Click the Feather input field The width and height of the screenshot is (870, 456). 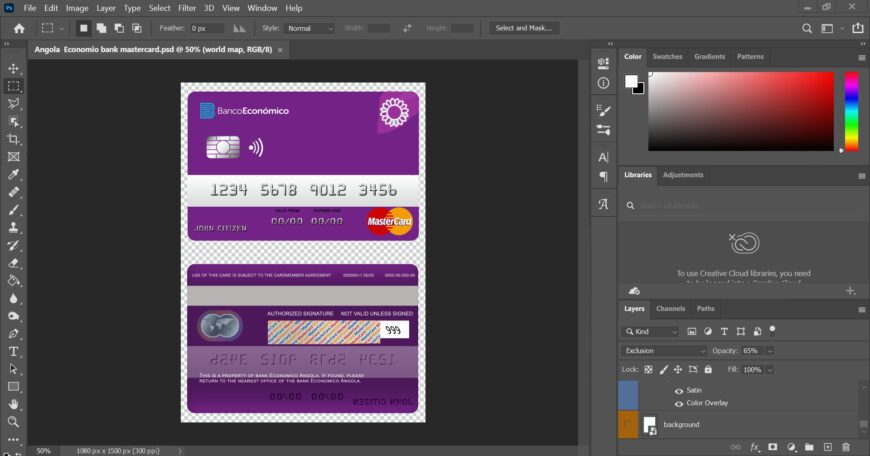tap(207, 28)
